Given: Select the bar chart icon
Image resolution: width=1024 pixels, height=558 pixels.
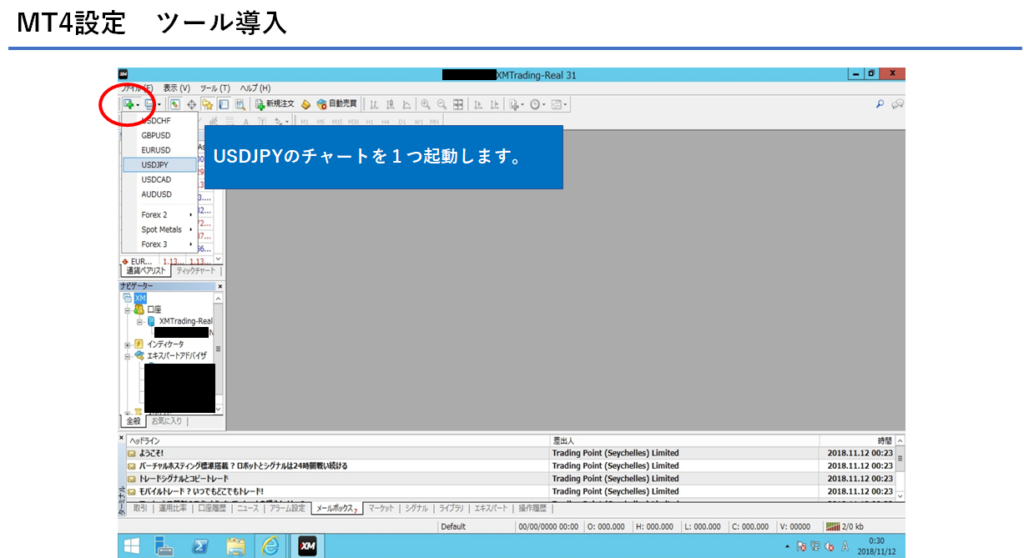Looking at the screenshot, I should coord(374,104).
